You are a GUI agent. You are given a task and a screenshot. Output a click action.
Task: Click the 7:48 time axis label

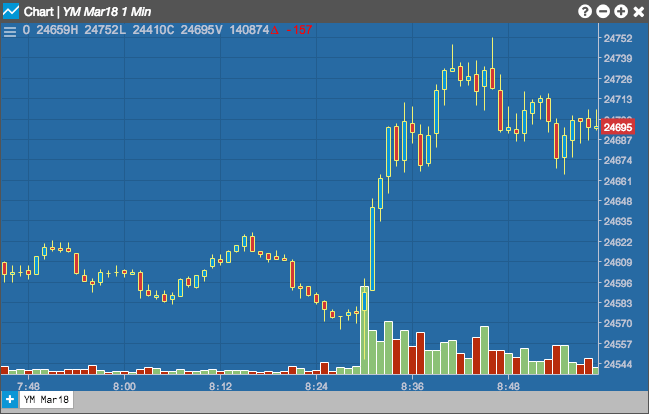[x=28, y=386]
